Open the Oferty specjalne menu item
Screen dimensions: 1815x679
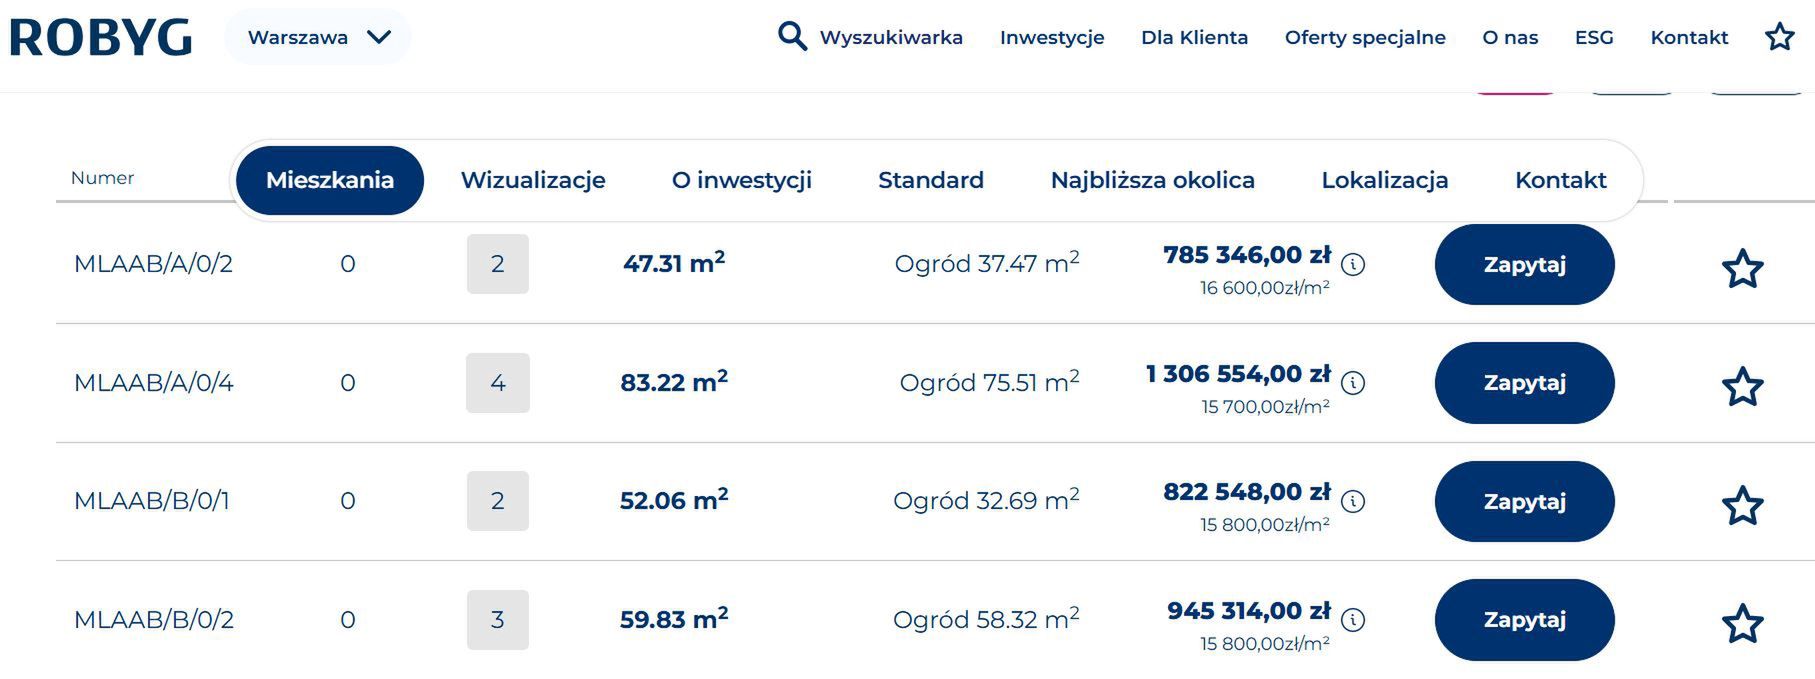point(1364,37)
